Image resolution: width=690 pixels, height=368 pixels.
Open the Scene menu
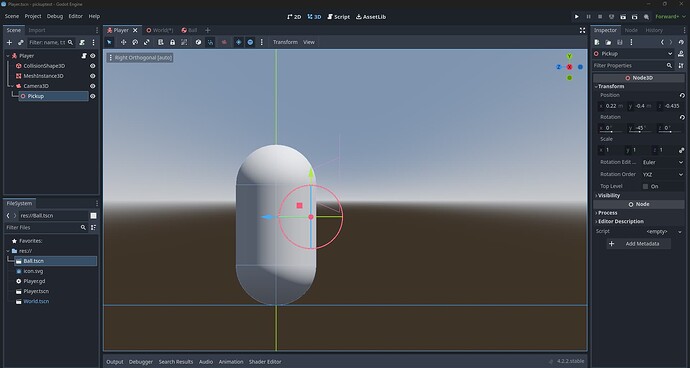12,16
